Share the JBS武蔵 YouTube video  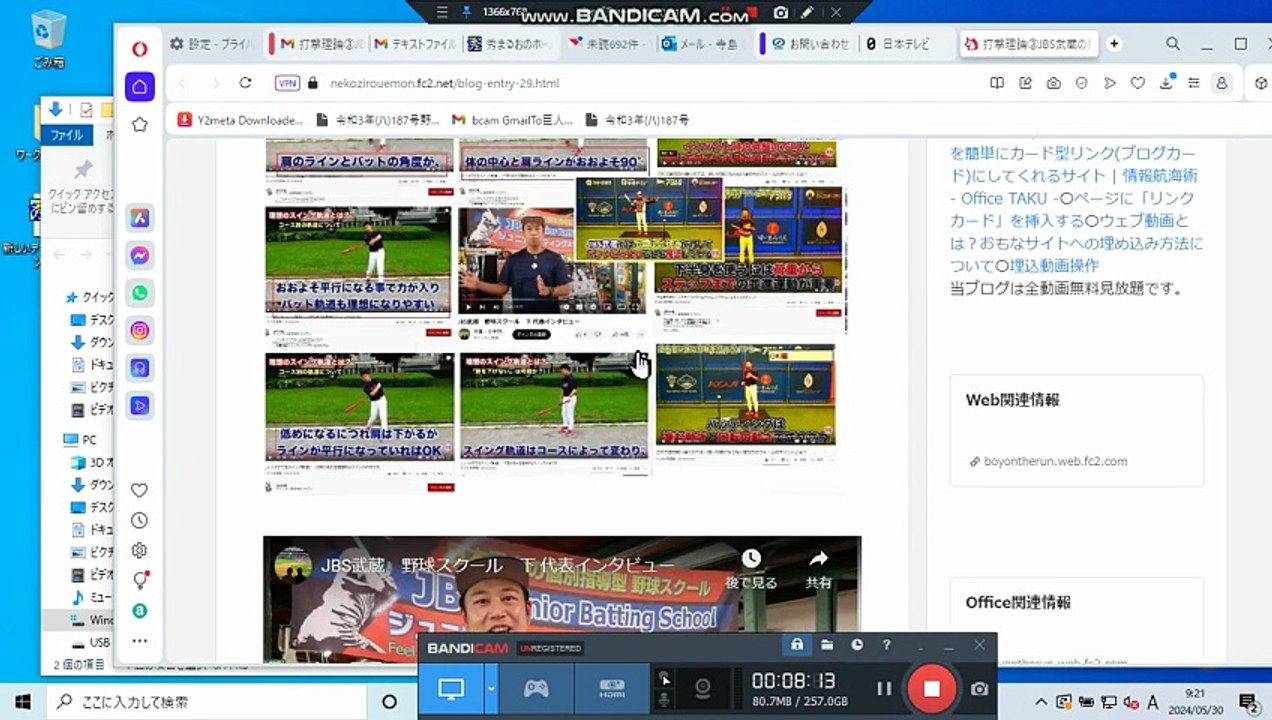pos(819,570)
